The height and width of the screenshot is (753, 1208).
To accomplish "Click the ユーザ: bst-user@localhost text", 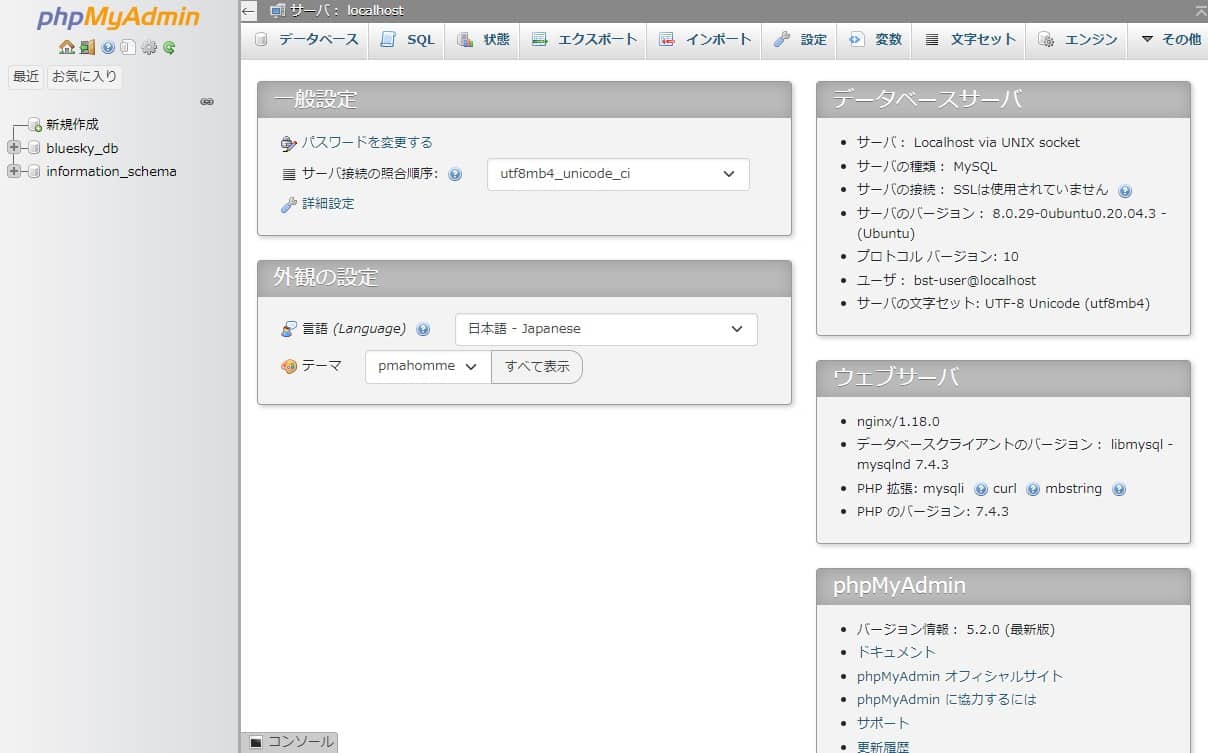I will click(x=946, y=281).
